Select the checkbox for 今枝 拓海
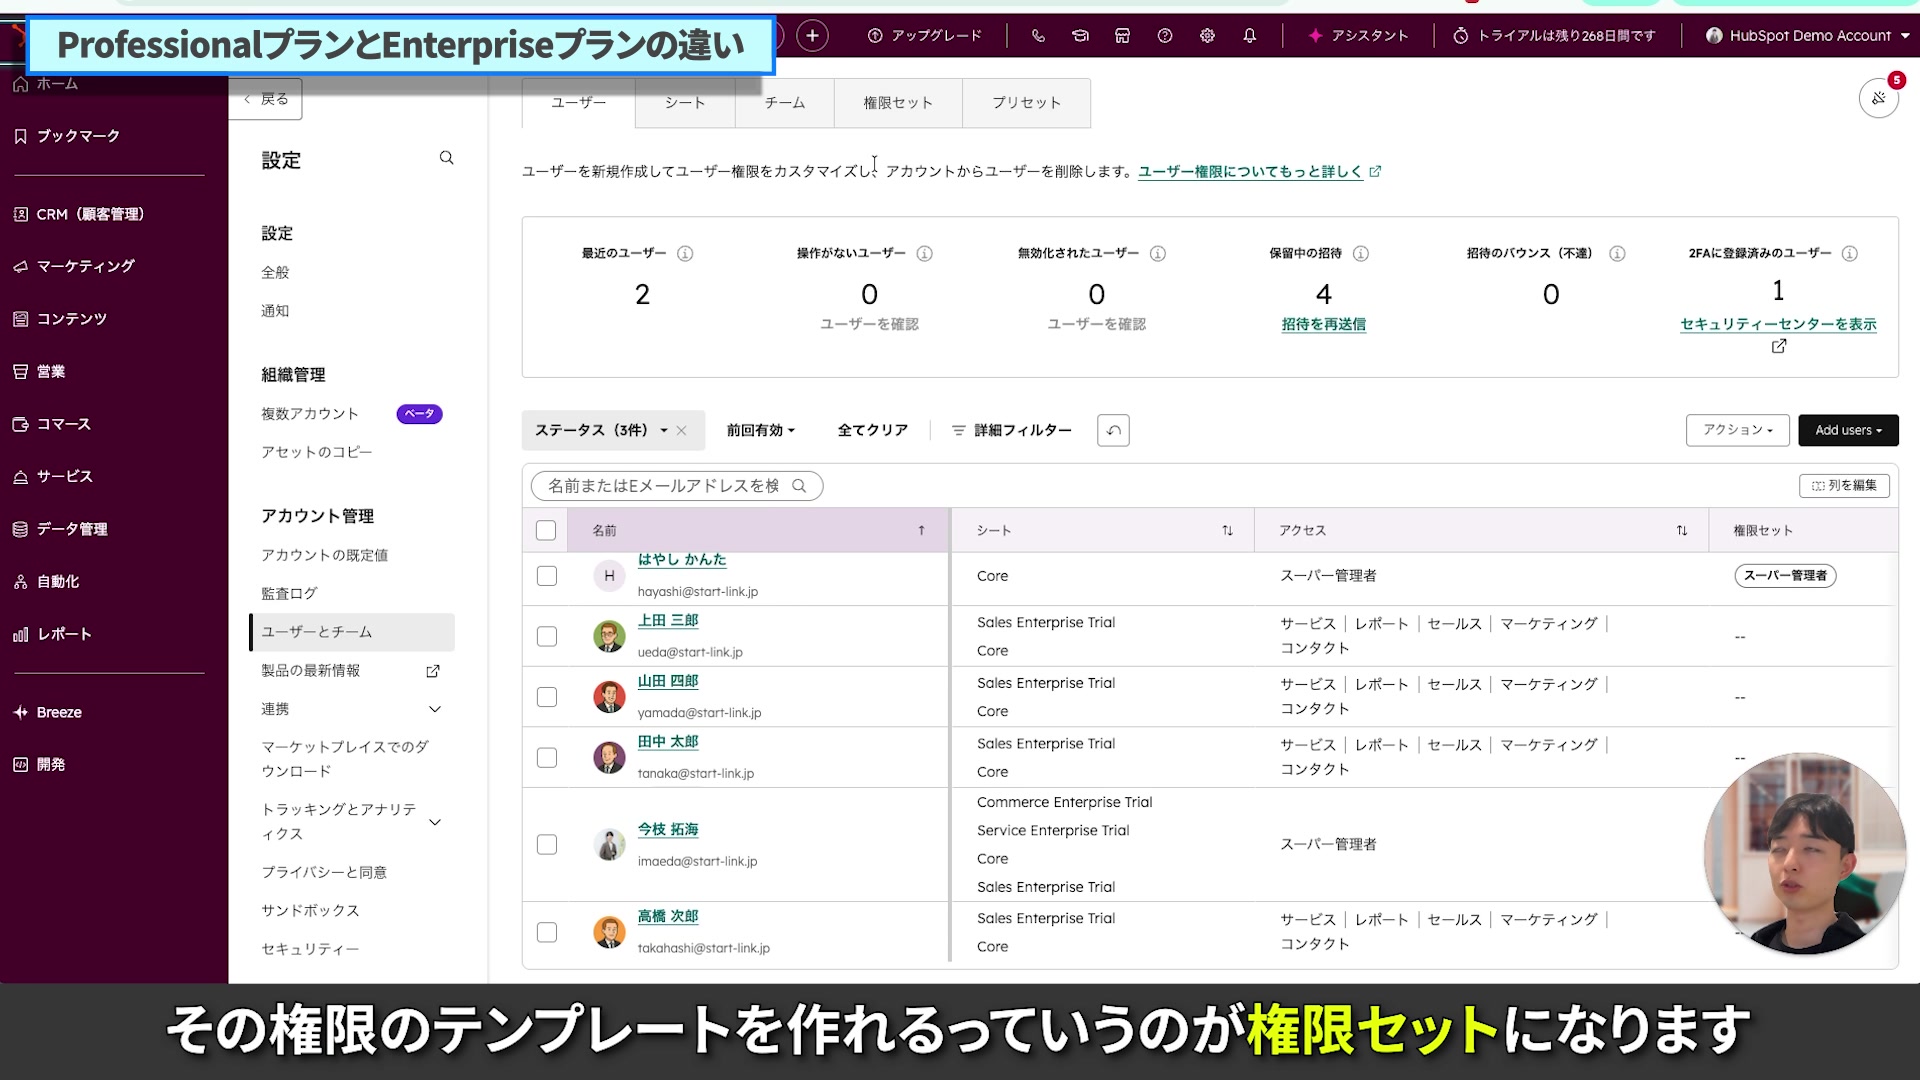 [x=547, y=845]
